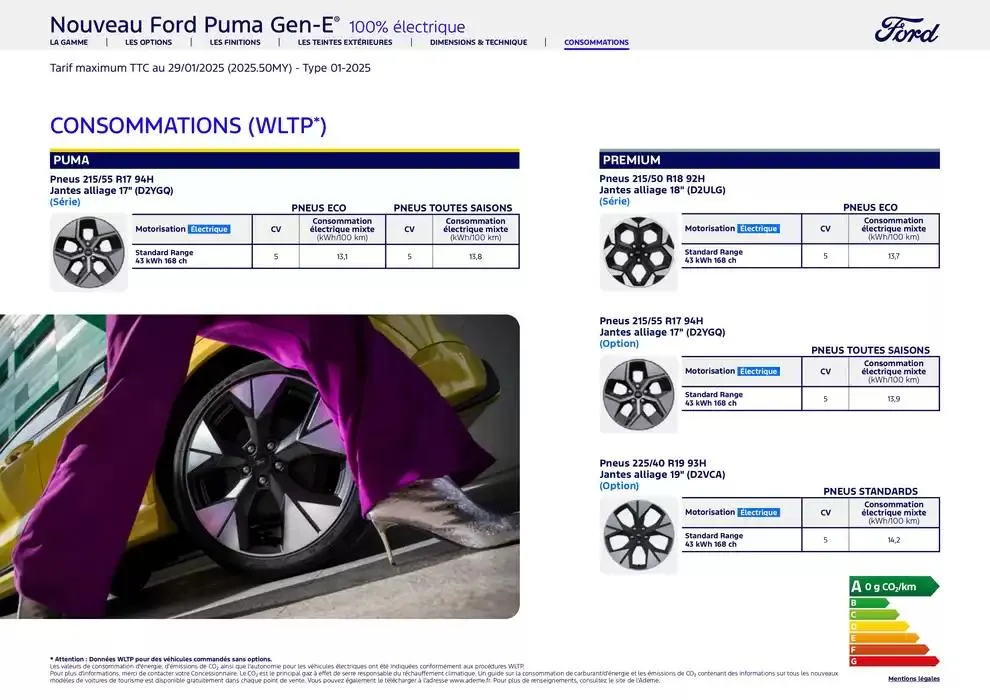This screenshot has height=700, width=990.
Task: Go to Les Finitions section
Action: (235, 43)
